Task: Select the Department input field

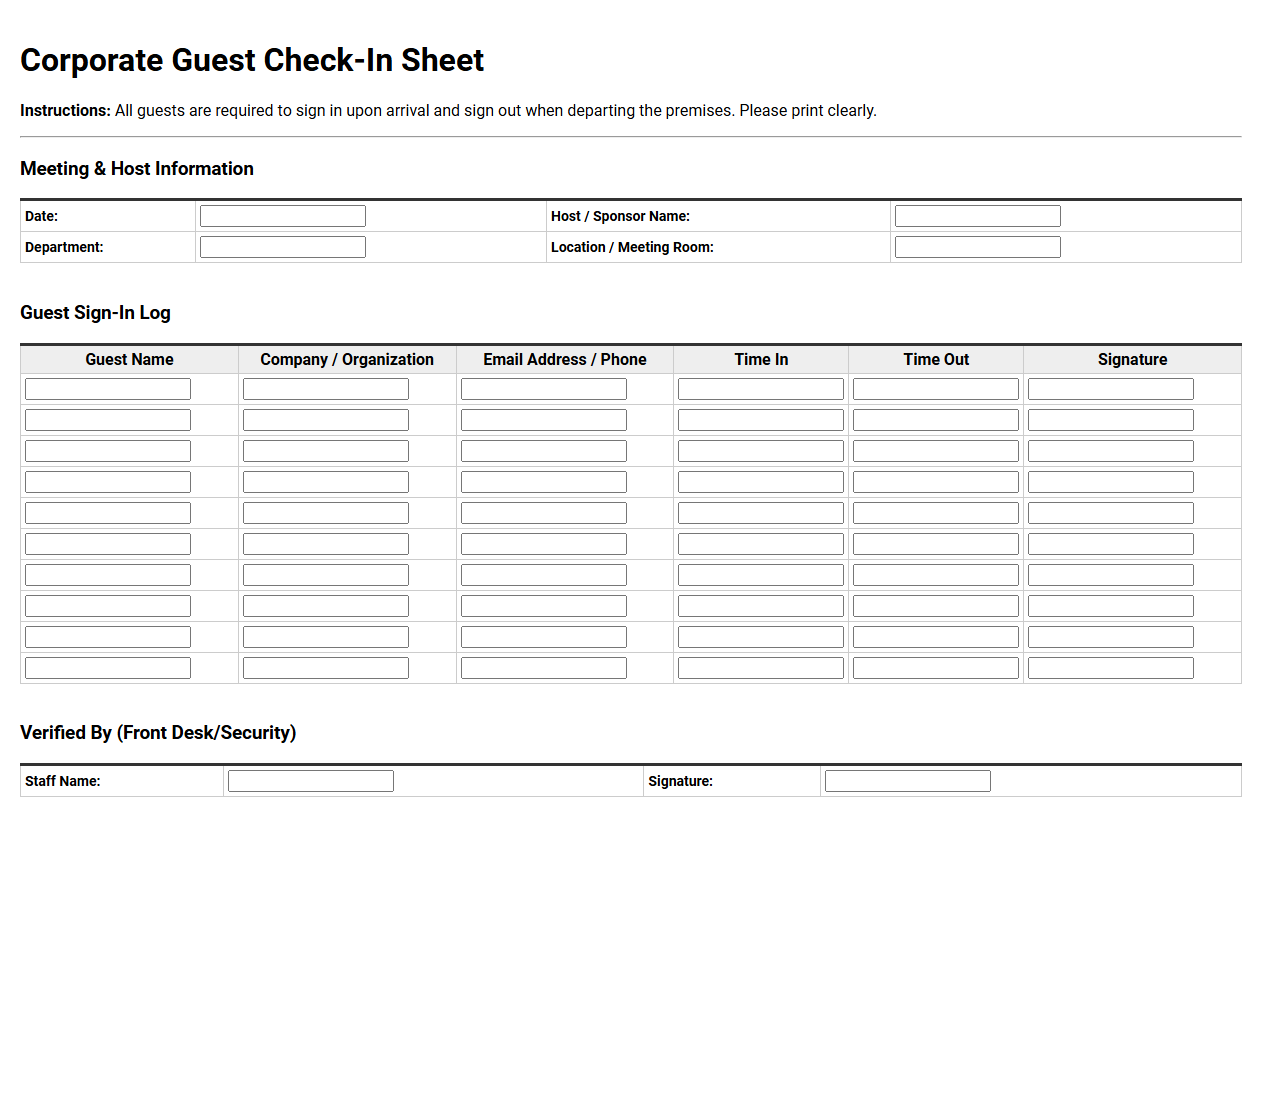Action: tap(283, 247)
